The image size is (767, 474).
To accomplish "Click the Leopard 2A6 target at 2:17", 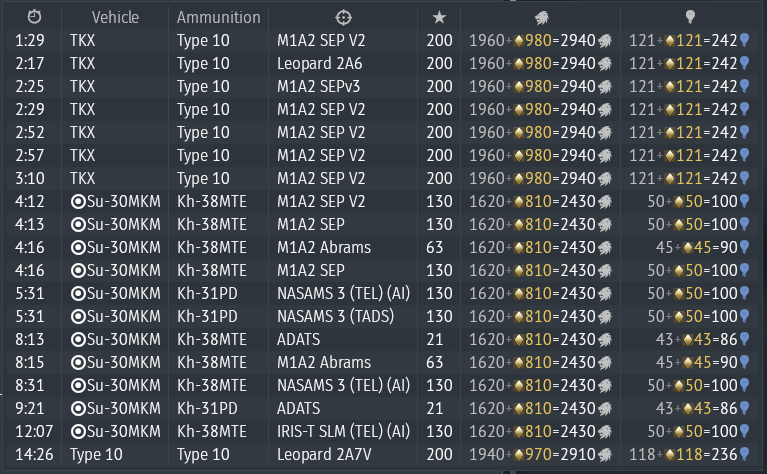I will [x=319, y=64].
